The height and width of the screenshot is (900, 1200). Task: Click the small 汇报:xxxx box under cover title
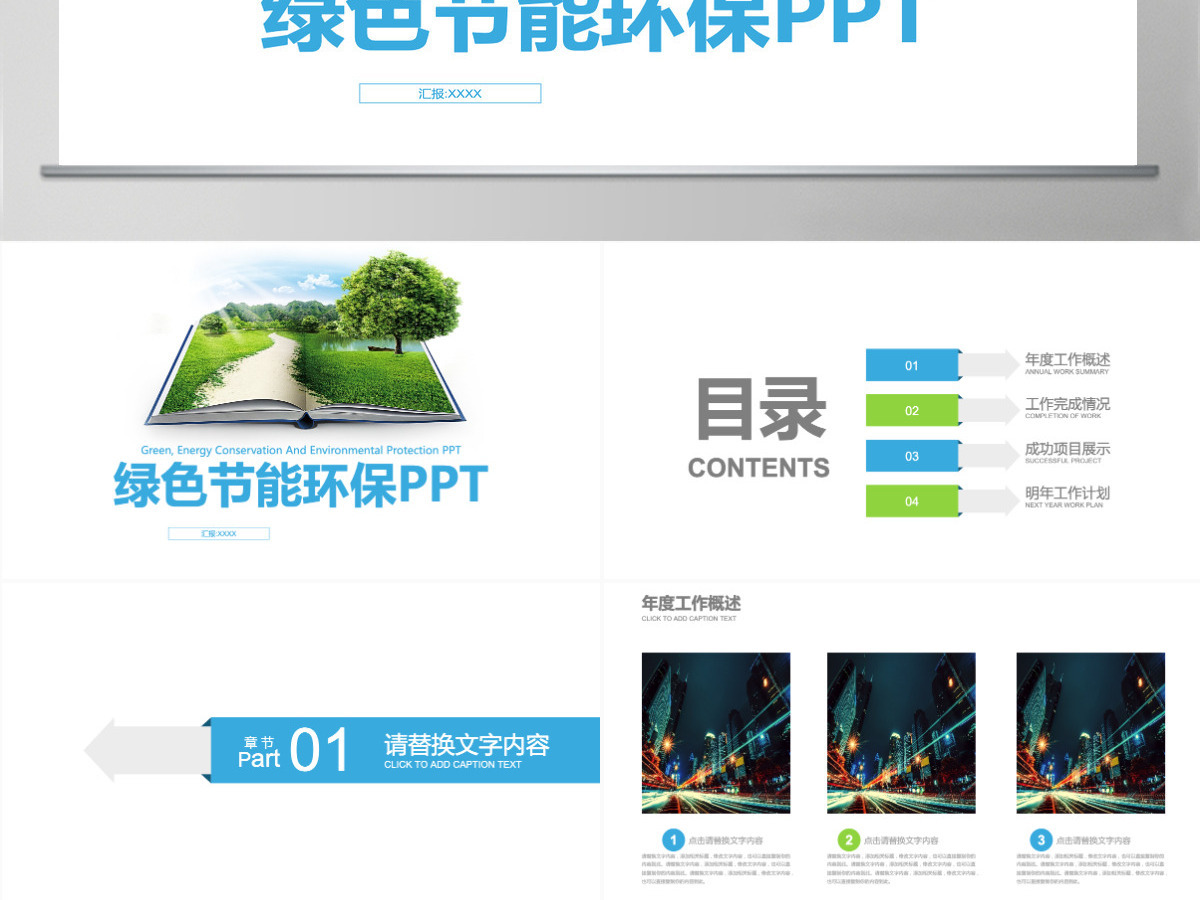pos(219,534)
